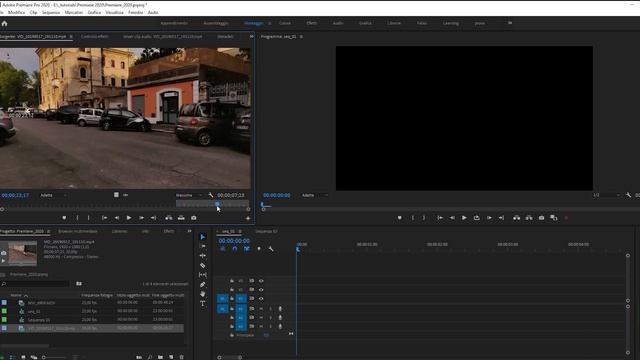
Task: Open the Sequenza menu
Action: tap(51, 13)
